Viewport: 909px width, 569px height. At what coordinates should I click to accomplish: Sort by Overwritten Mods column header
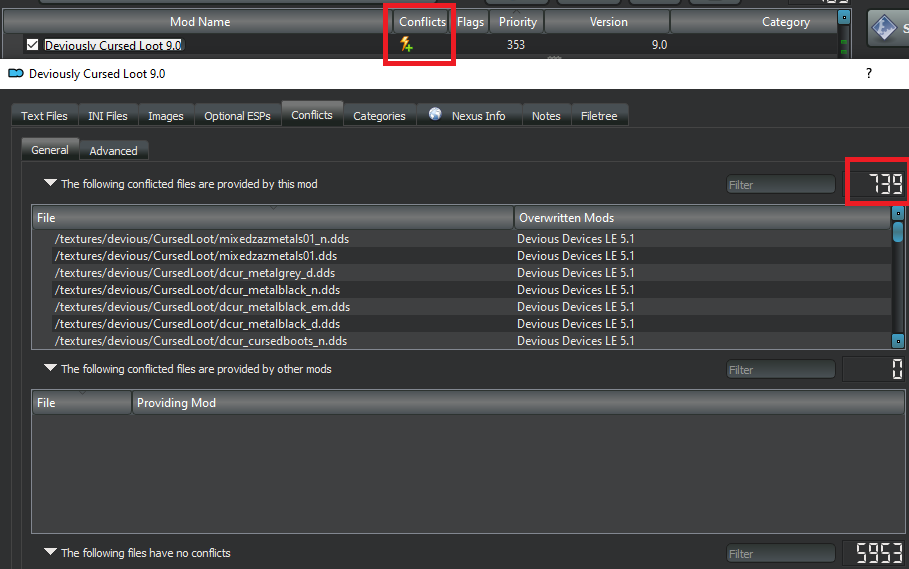pos(702,218)
